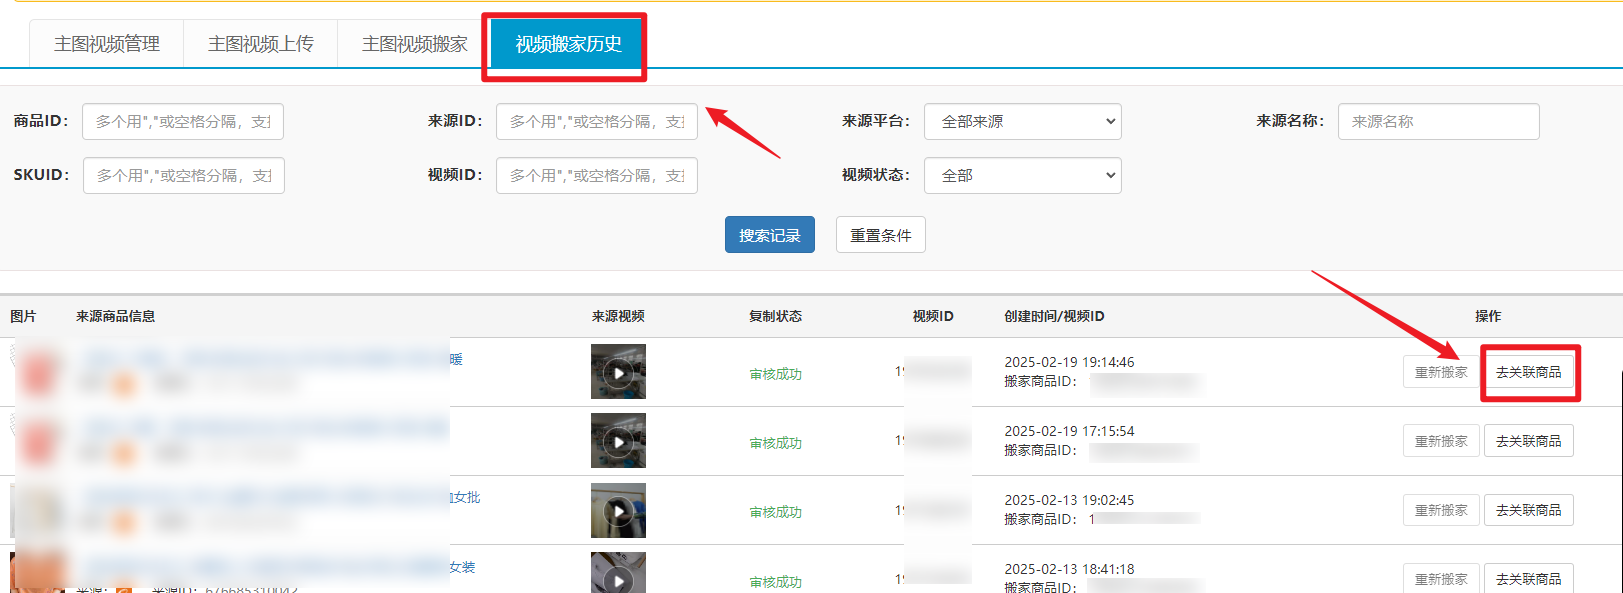The image size is (1623, 593).
Task: Click the 视频ID search field
Action: click(x=596, y=176)
